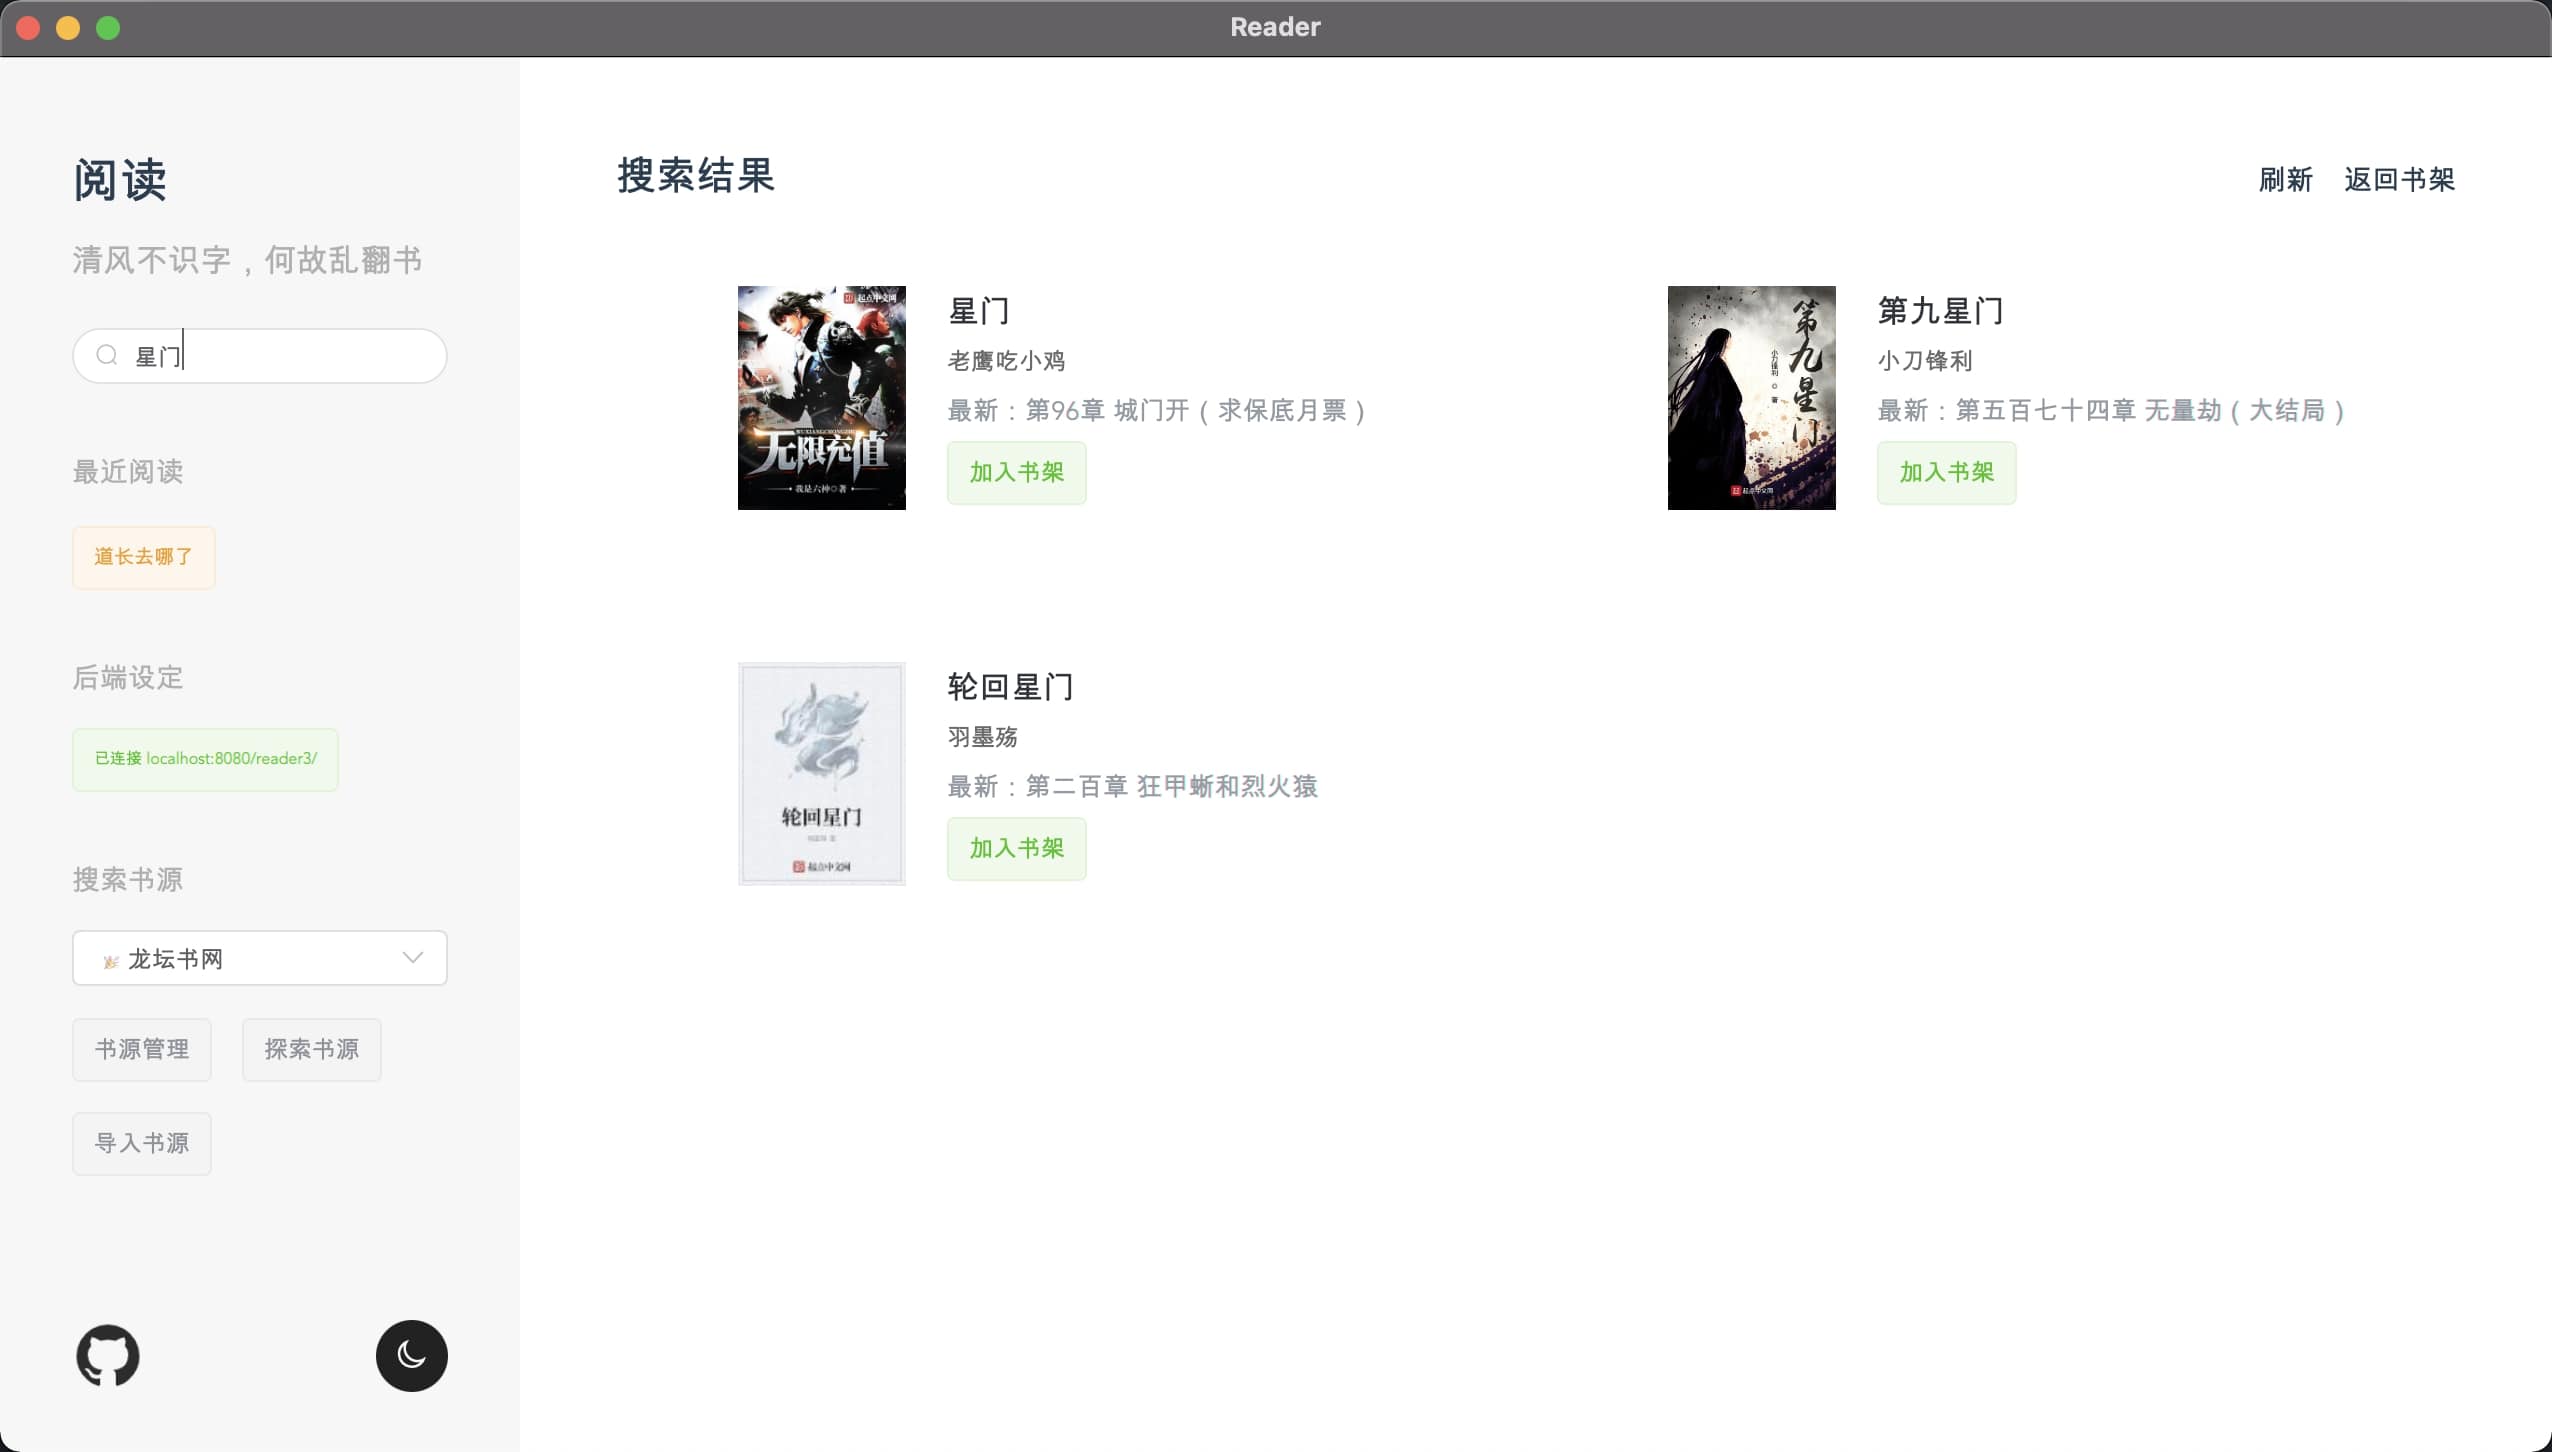Open the 第九星门 book cover
The image size is (2552, 1452).
tap(1750, 397)
